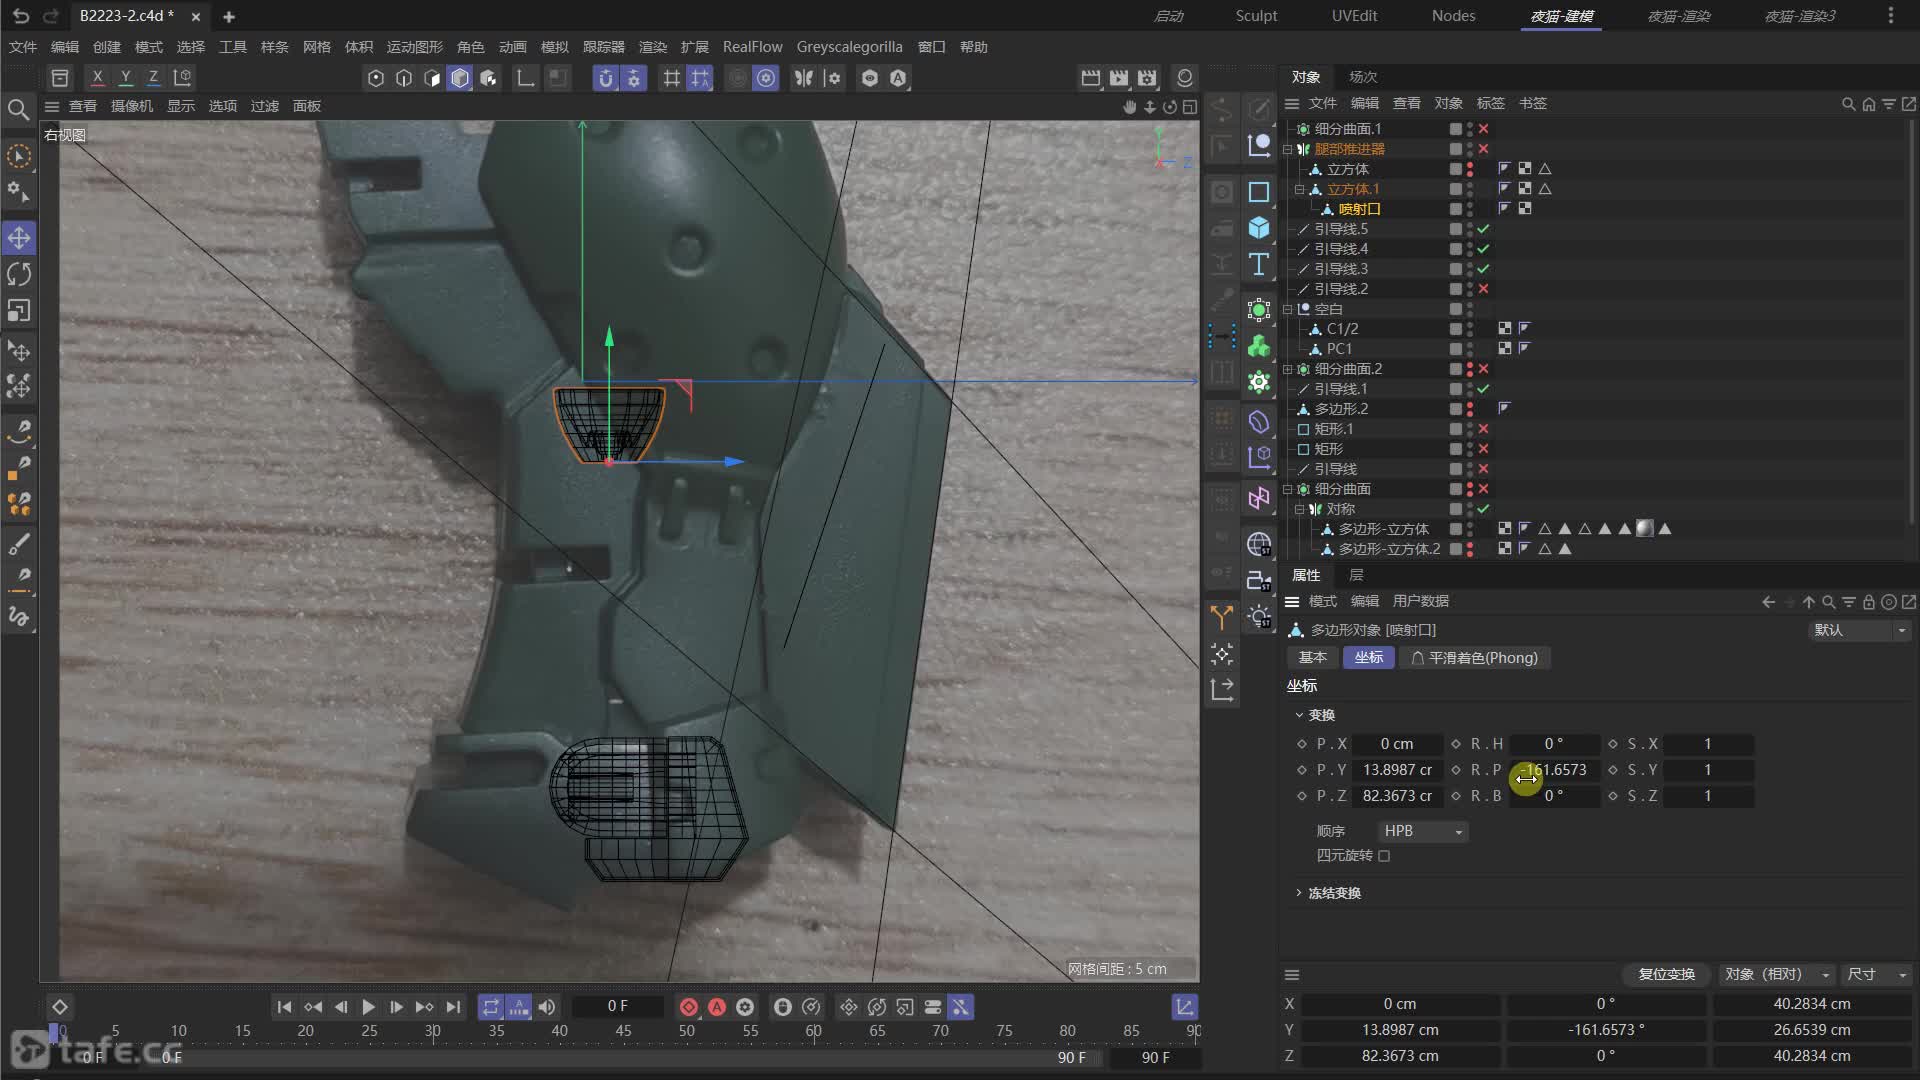Screen dimensions: 1920x1080
Task: Click frame 45 on timeline ruler
Action: [x=623, y=1031]
